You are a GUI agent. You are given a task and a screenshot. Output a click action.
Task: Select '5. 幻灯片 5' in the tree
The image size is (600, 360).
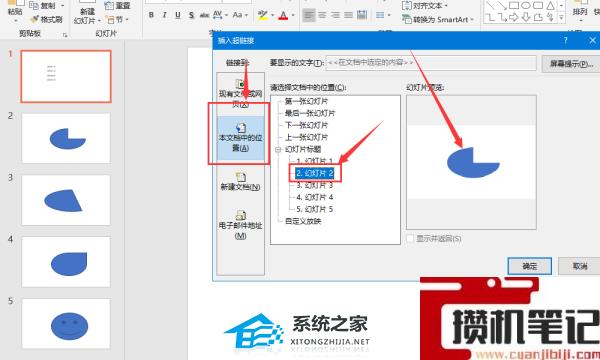(315, 209)
